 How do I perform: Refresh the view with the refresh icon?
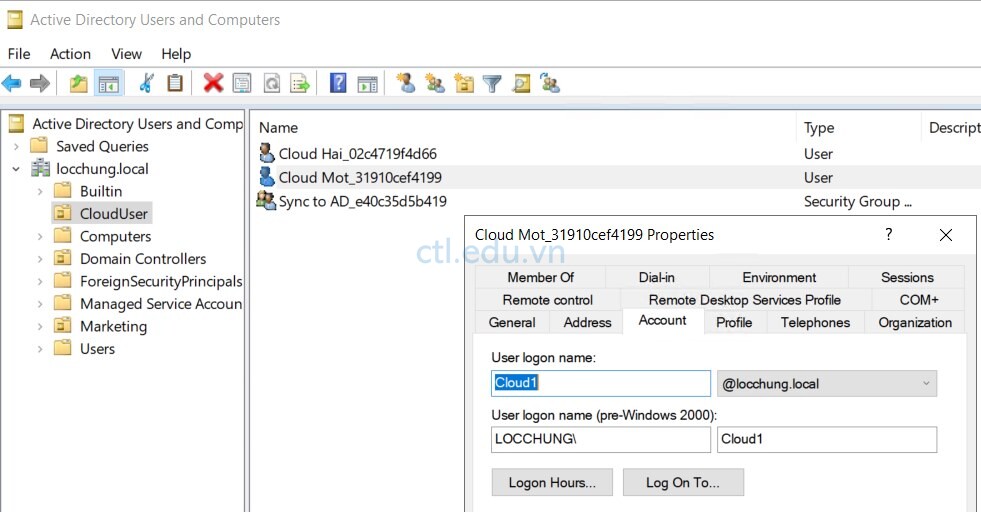coord(272,83)
